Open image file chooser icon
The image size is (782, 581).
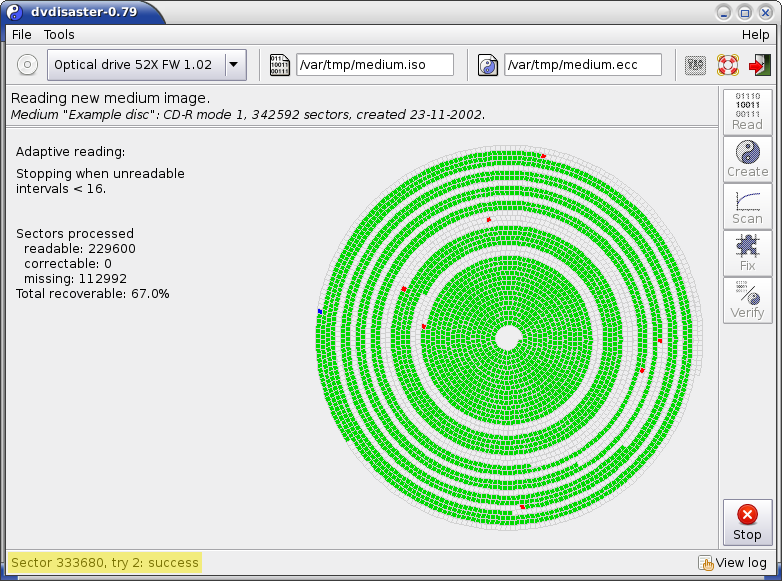coord(280,65)
